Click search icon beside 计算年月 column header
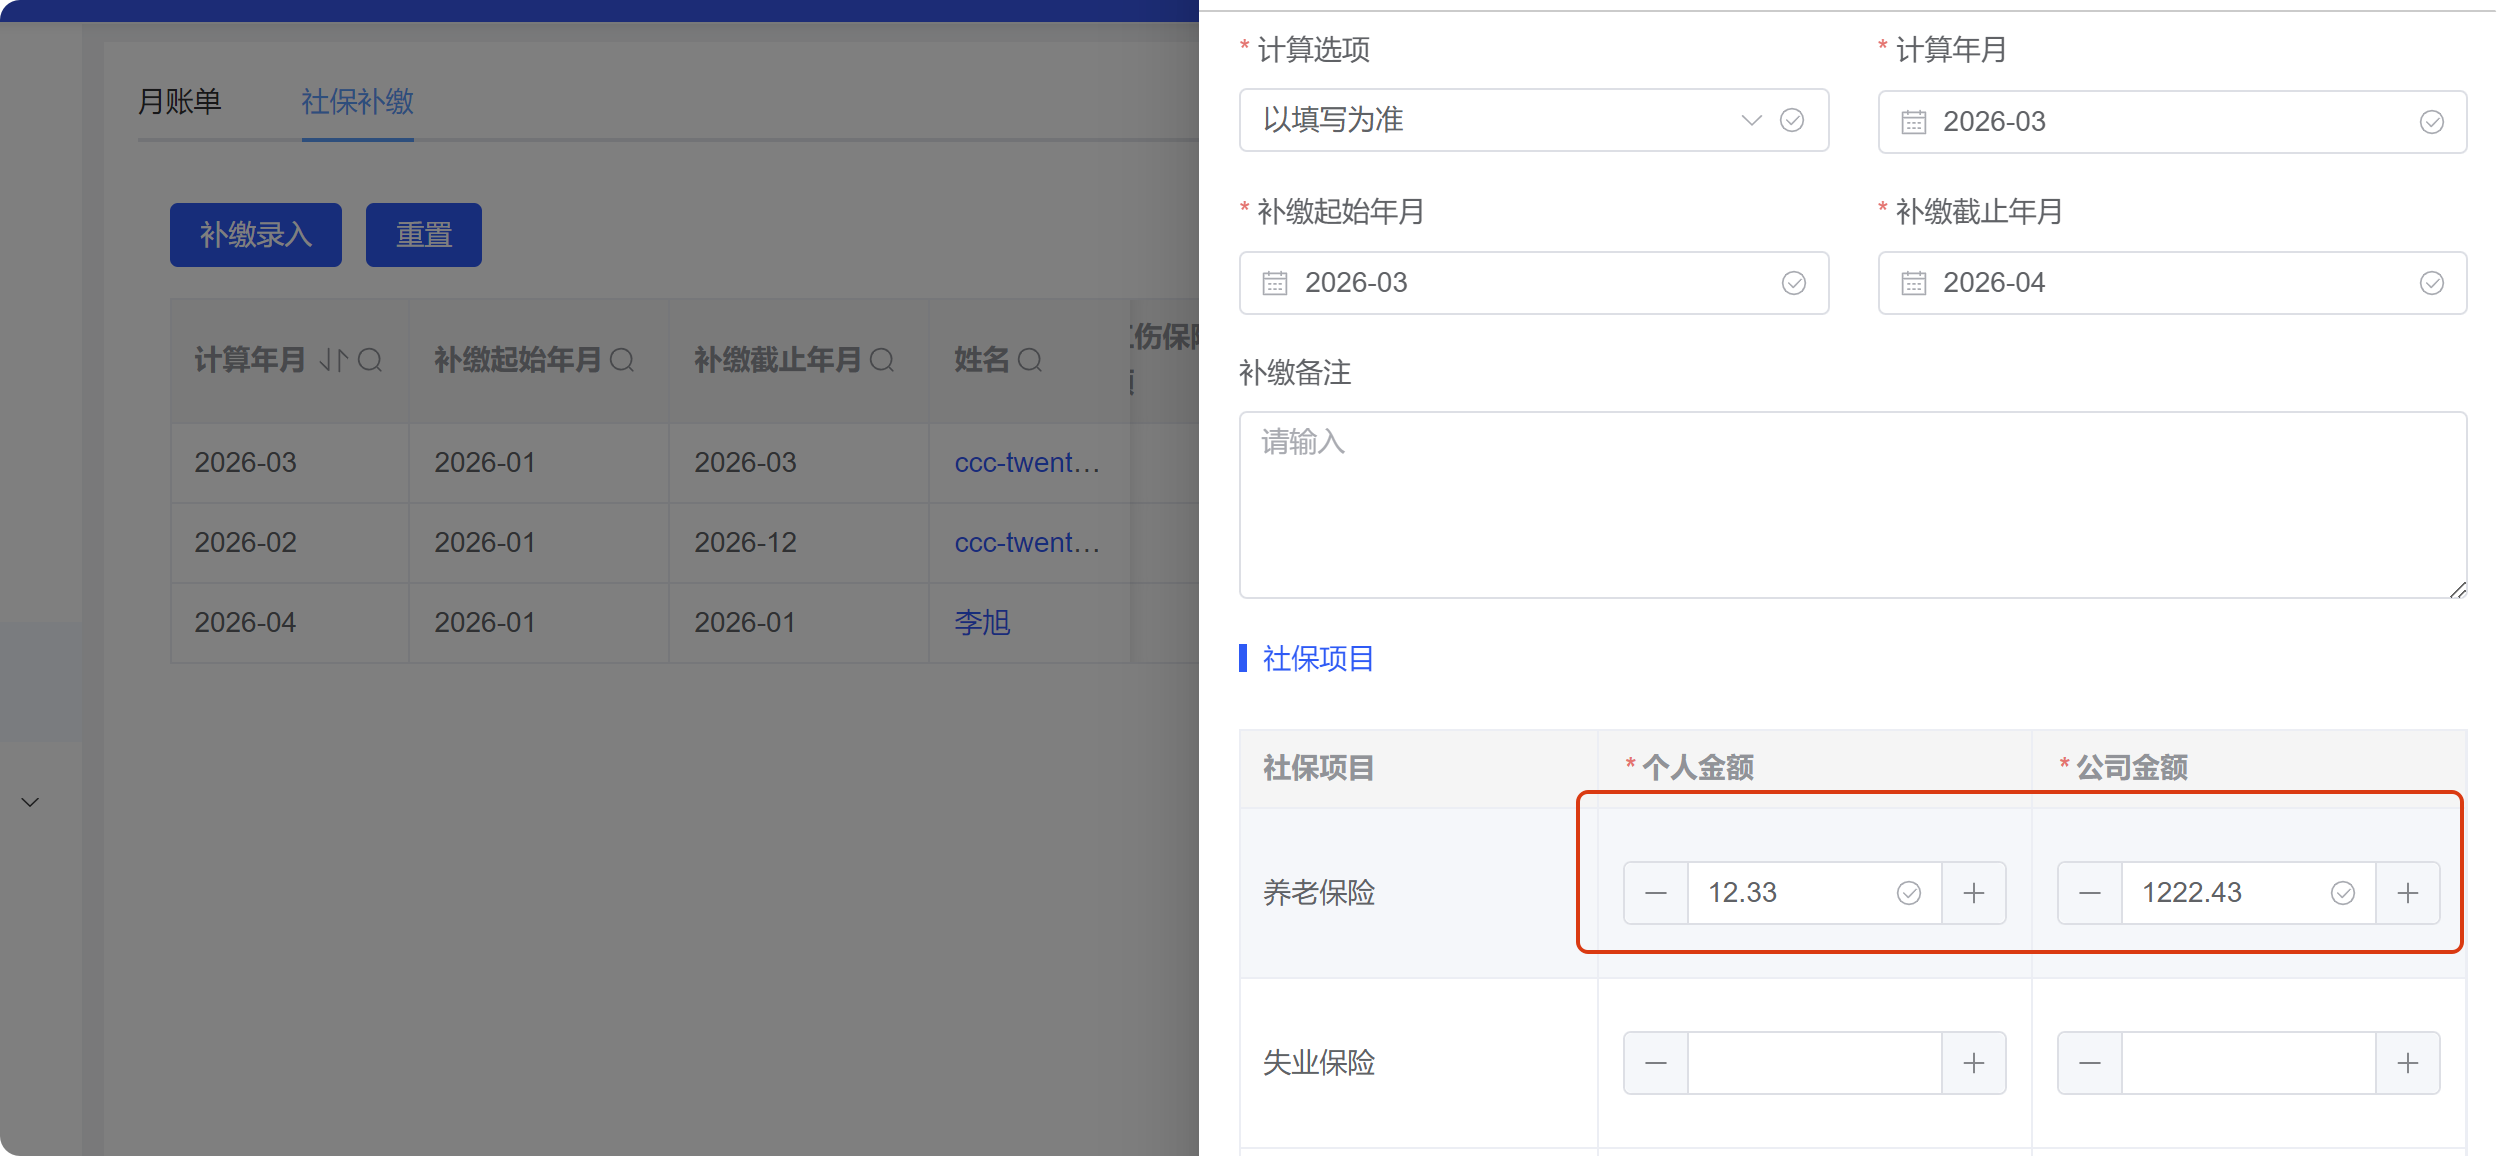2498x1156 pixels. tap(370, 360)
